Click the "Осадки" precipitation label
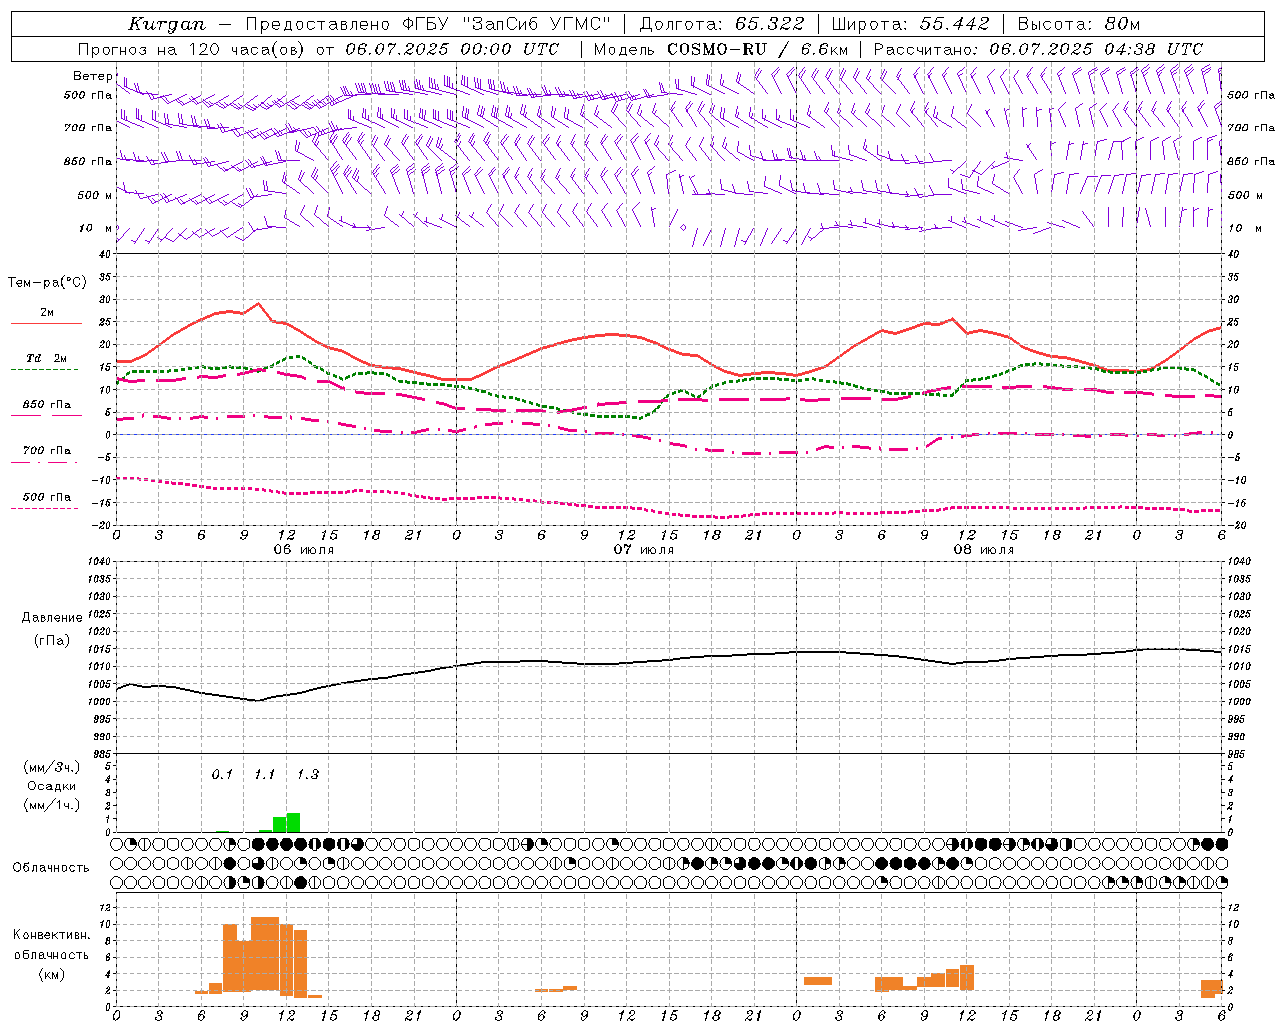The width and height of the screenshot is (1280, 1024). click(x=51, y=787)
